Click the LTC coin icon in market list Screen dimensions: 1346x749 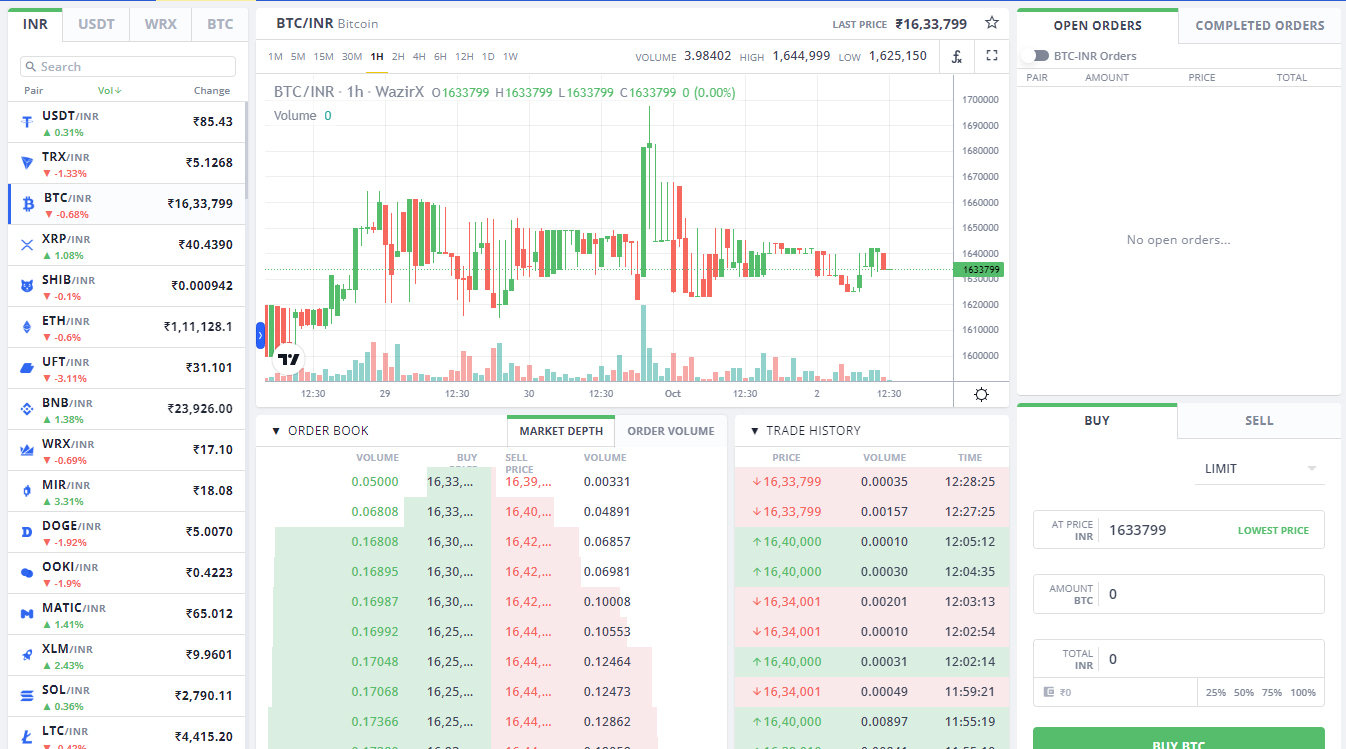pyautogui.click(x=27, y=737)
